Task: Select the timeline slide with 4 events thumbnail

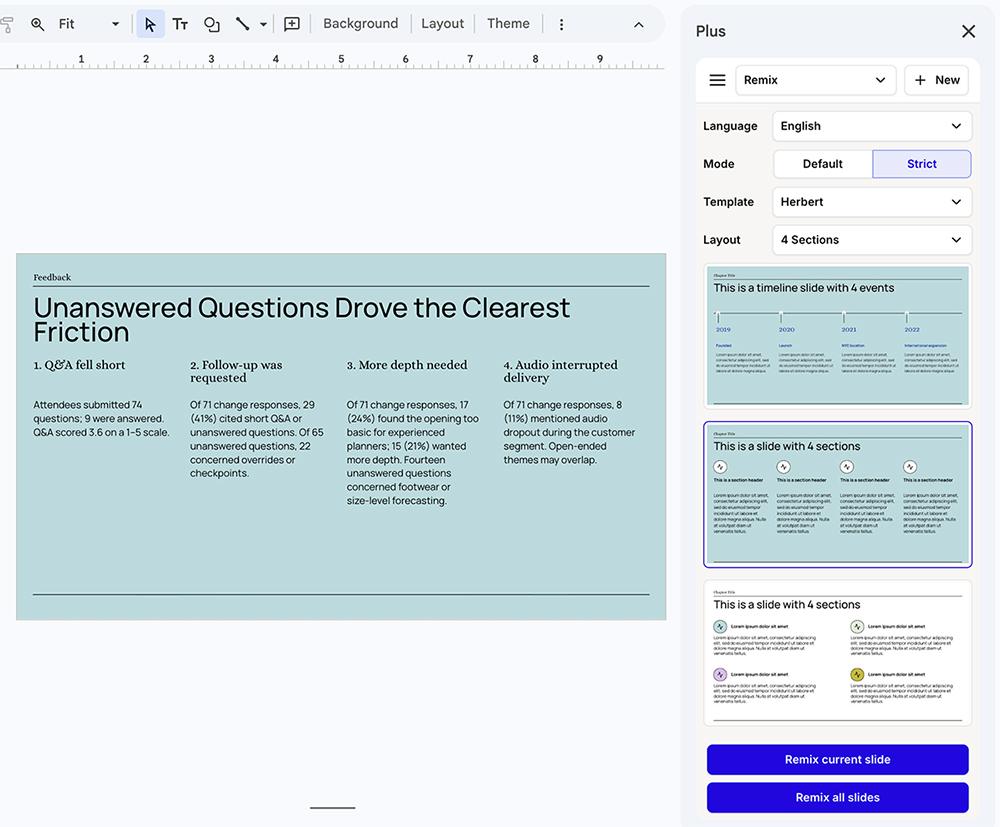Action: (x=837, y=336)
